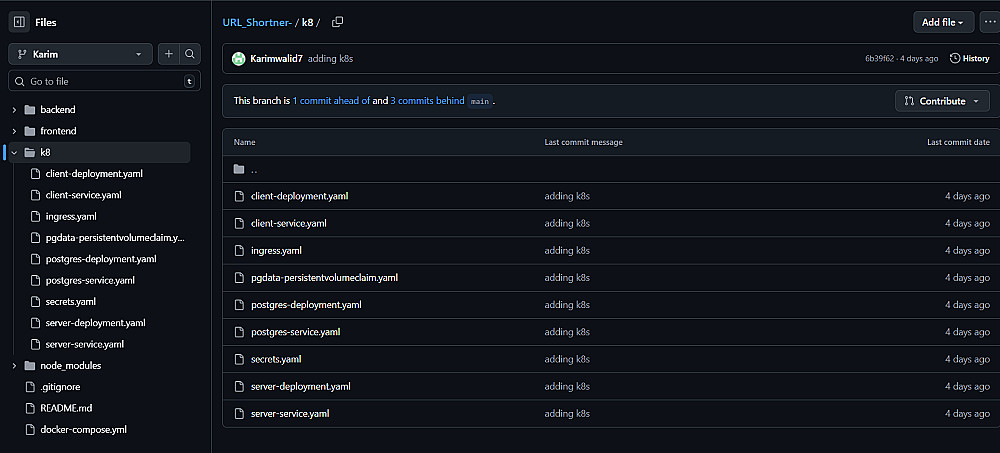Open the 1 commit ahead of link
The image size is (1000, 453).
coord(331,101)
